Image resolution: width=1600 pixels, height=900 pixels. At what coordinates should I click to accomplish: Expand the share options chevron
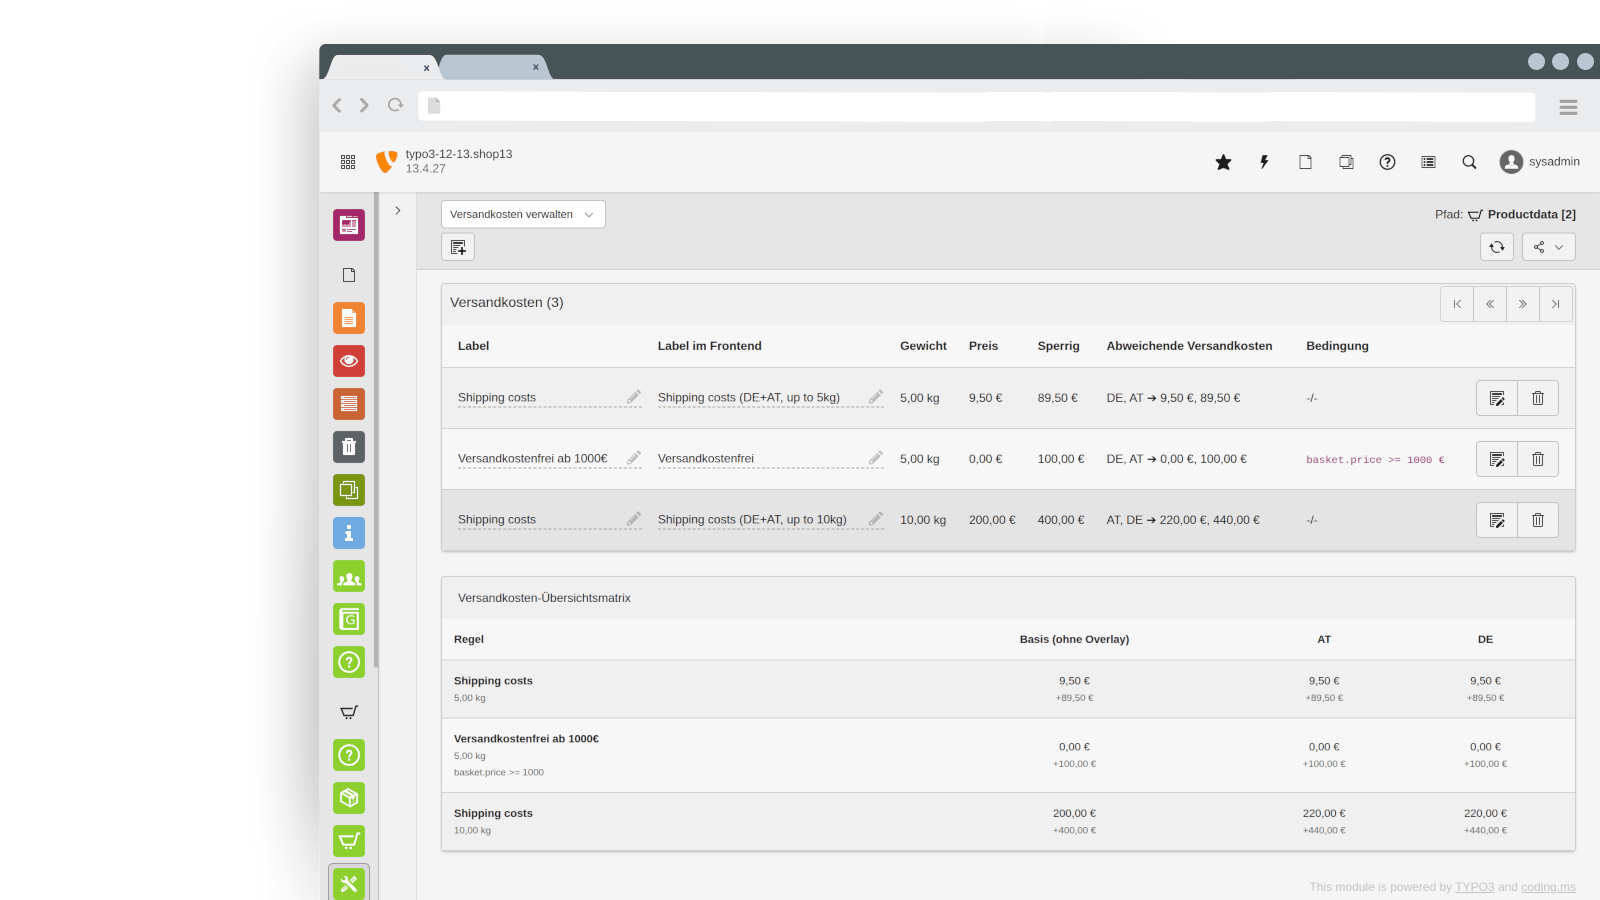click(1560, 246)
